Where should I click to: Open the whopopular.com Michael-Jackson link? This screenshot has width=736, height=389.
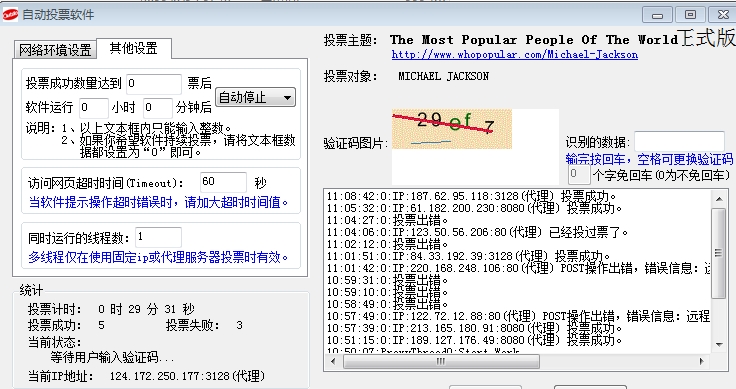click(x=514, y=54)
